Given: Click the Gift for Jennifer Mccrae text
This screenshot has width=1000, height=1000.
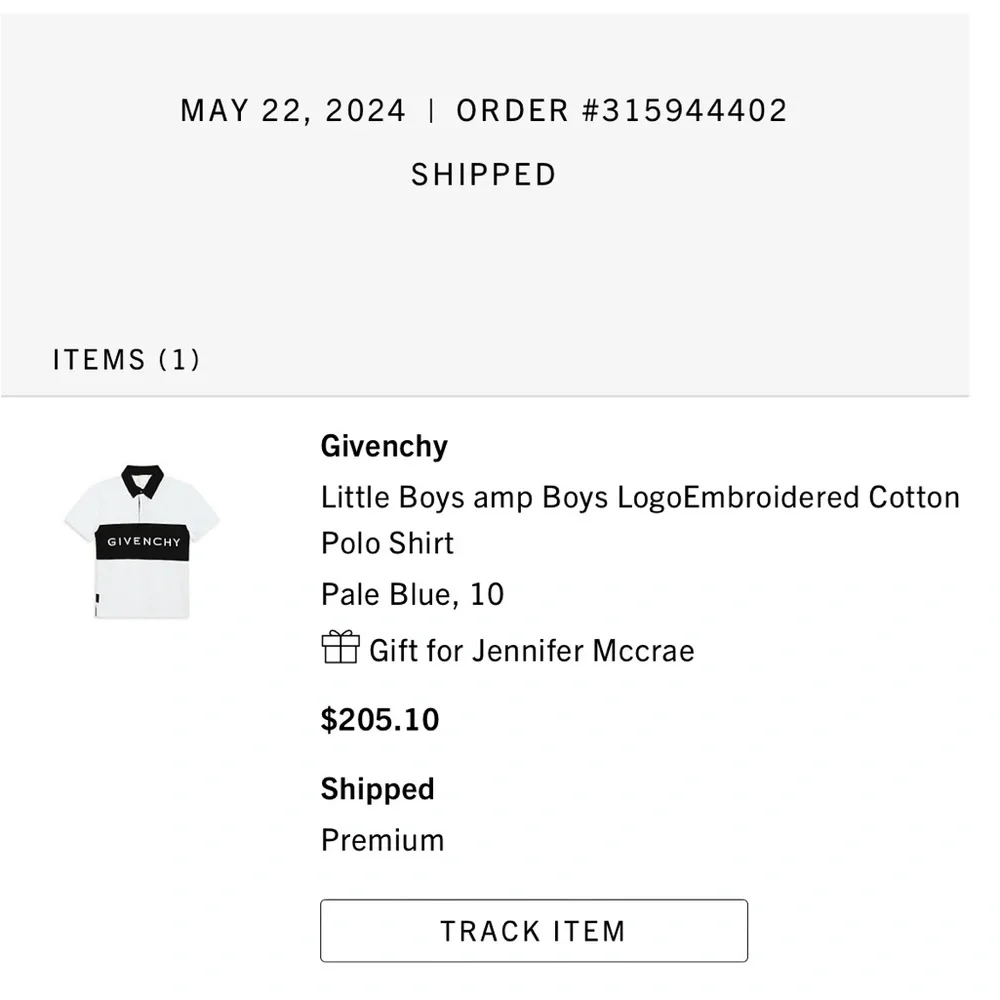Looking at the screenshot, I should coord(531,651).
